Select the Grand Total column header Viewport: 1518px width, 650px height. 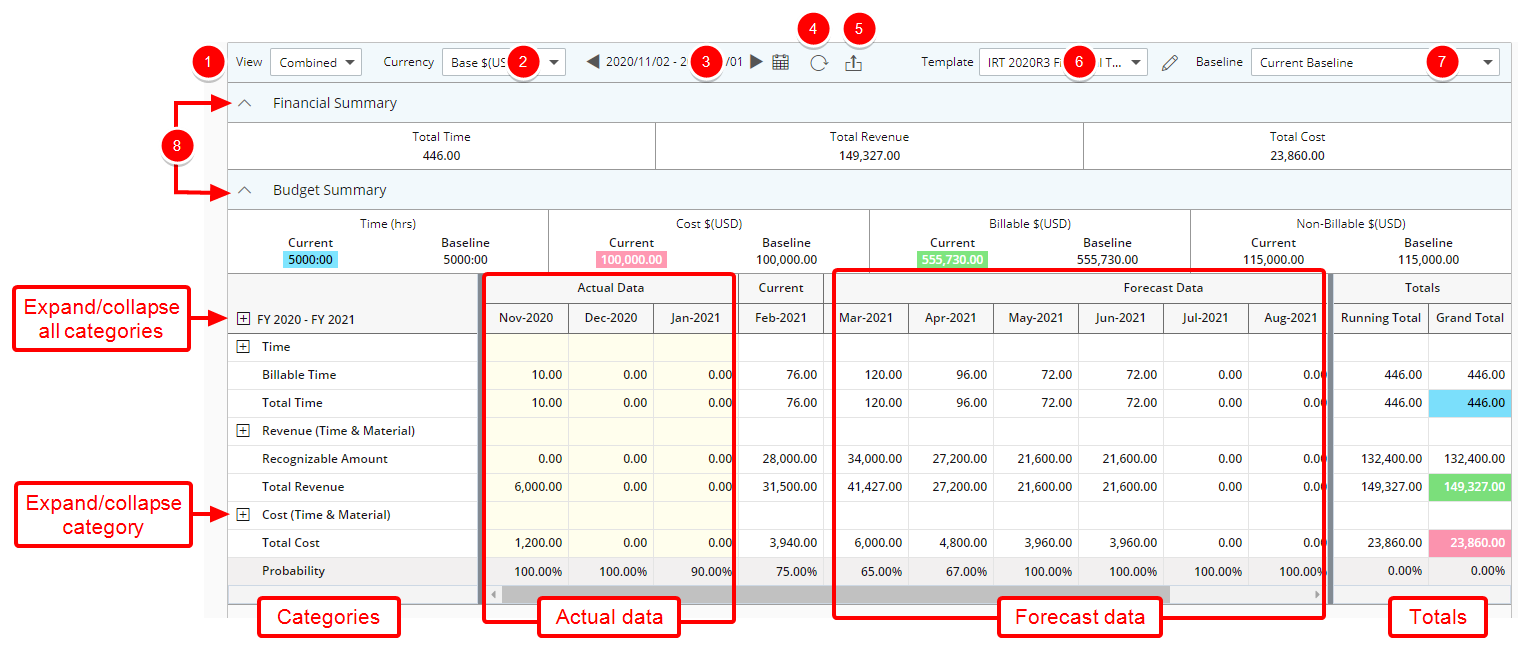pos(1470,318)
